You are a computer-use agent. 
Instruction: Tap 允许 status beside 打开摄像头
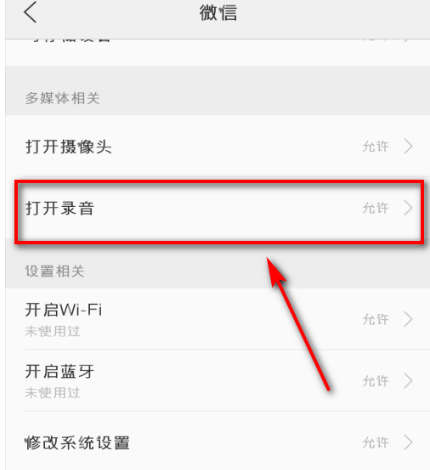coord(376,146)
